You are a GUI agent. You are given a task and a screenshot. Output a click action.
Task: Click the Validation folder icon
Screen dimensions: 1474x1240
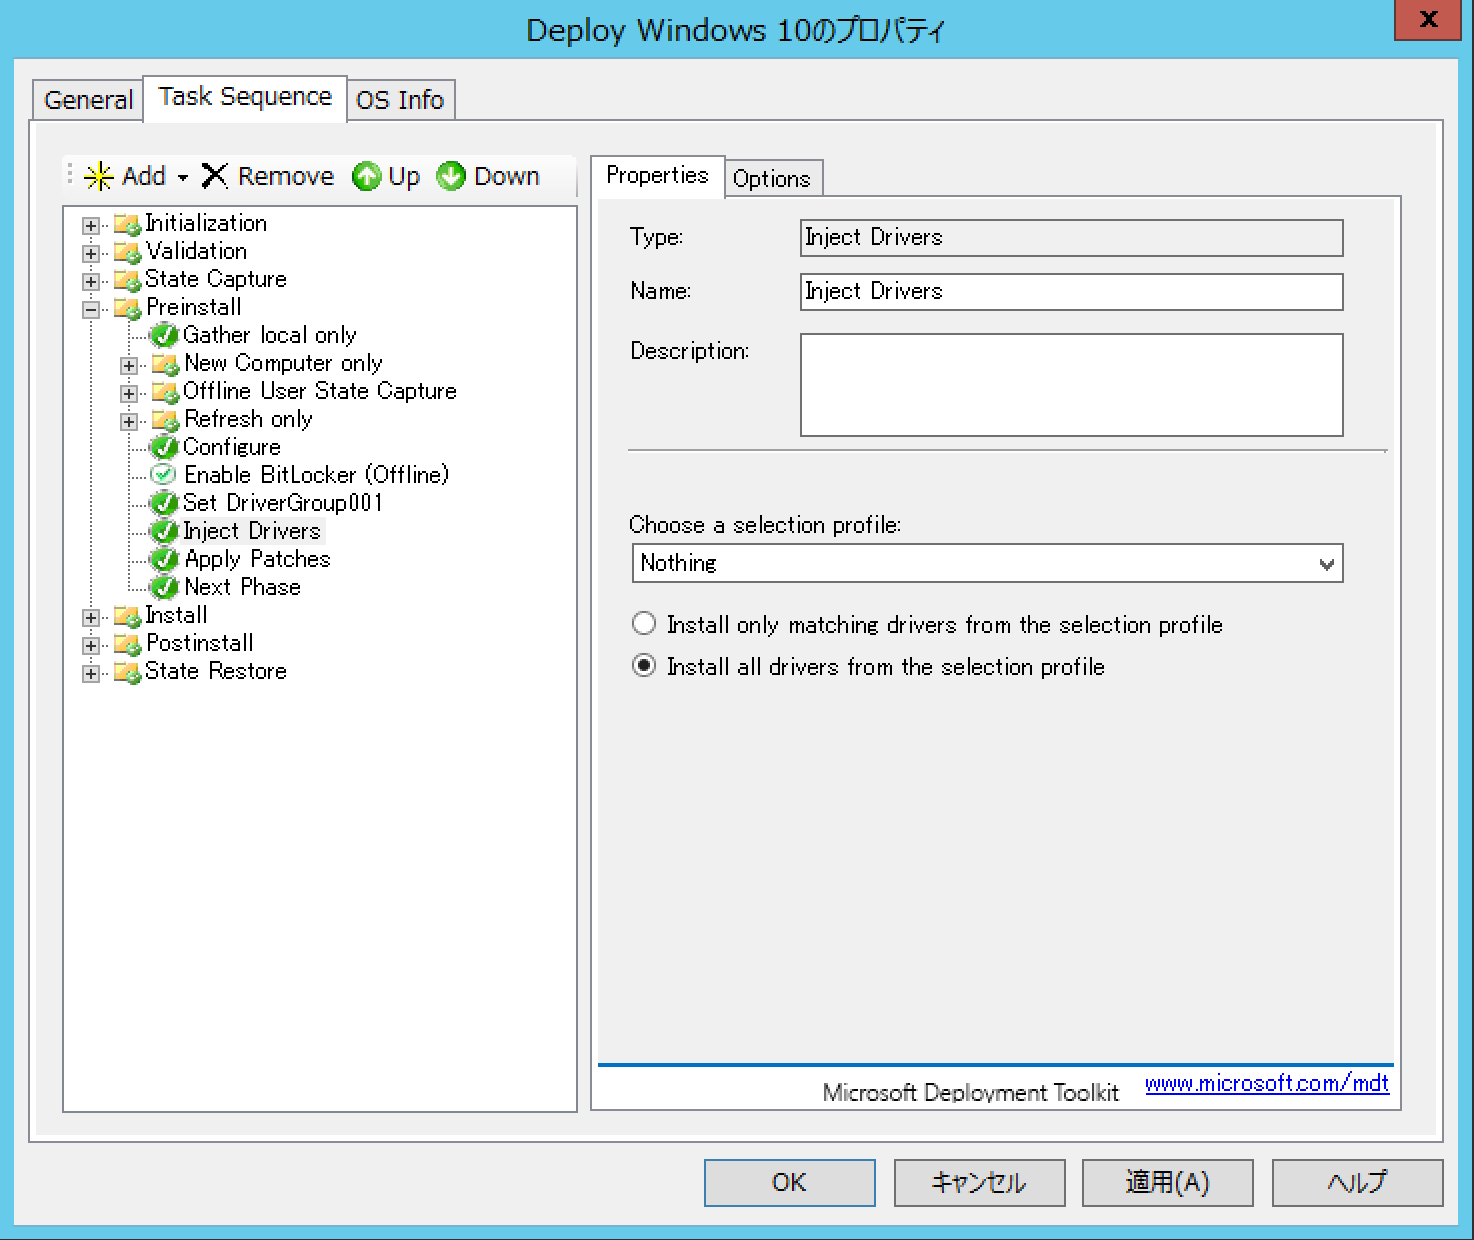pos(127,252)
